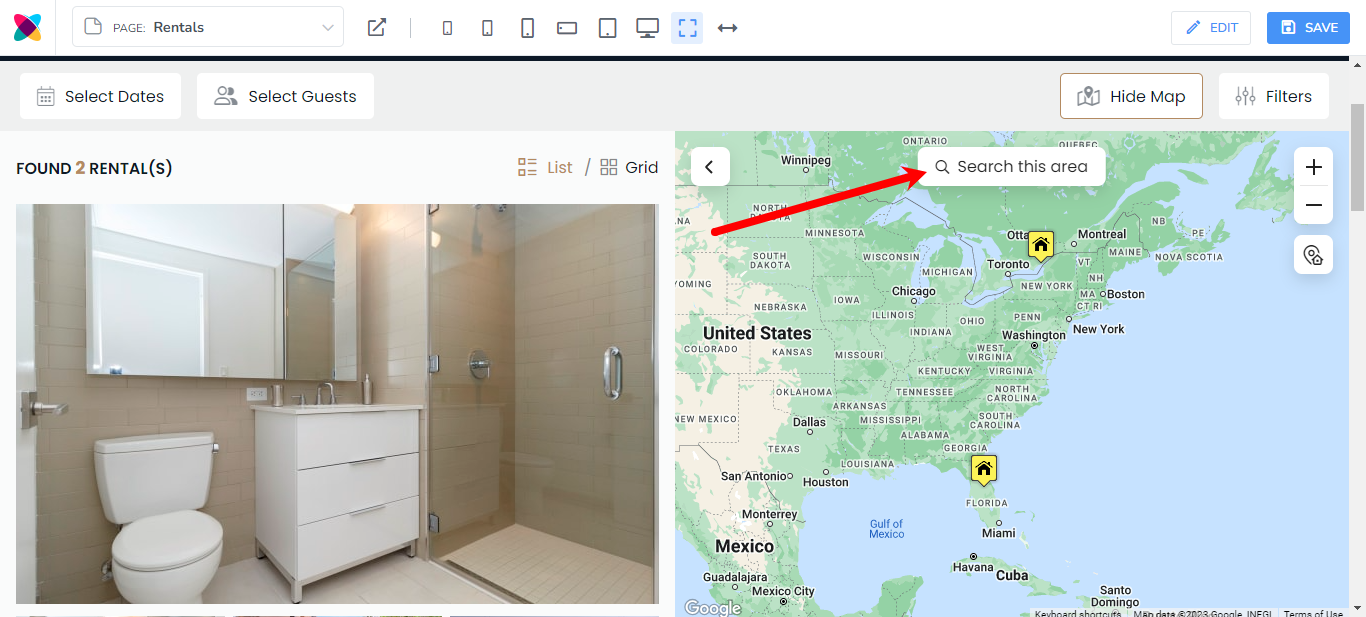Click the colorful app logo
The width and height of the screenshot is (1366, 617).
[x=27, y=27]
